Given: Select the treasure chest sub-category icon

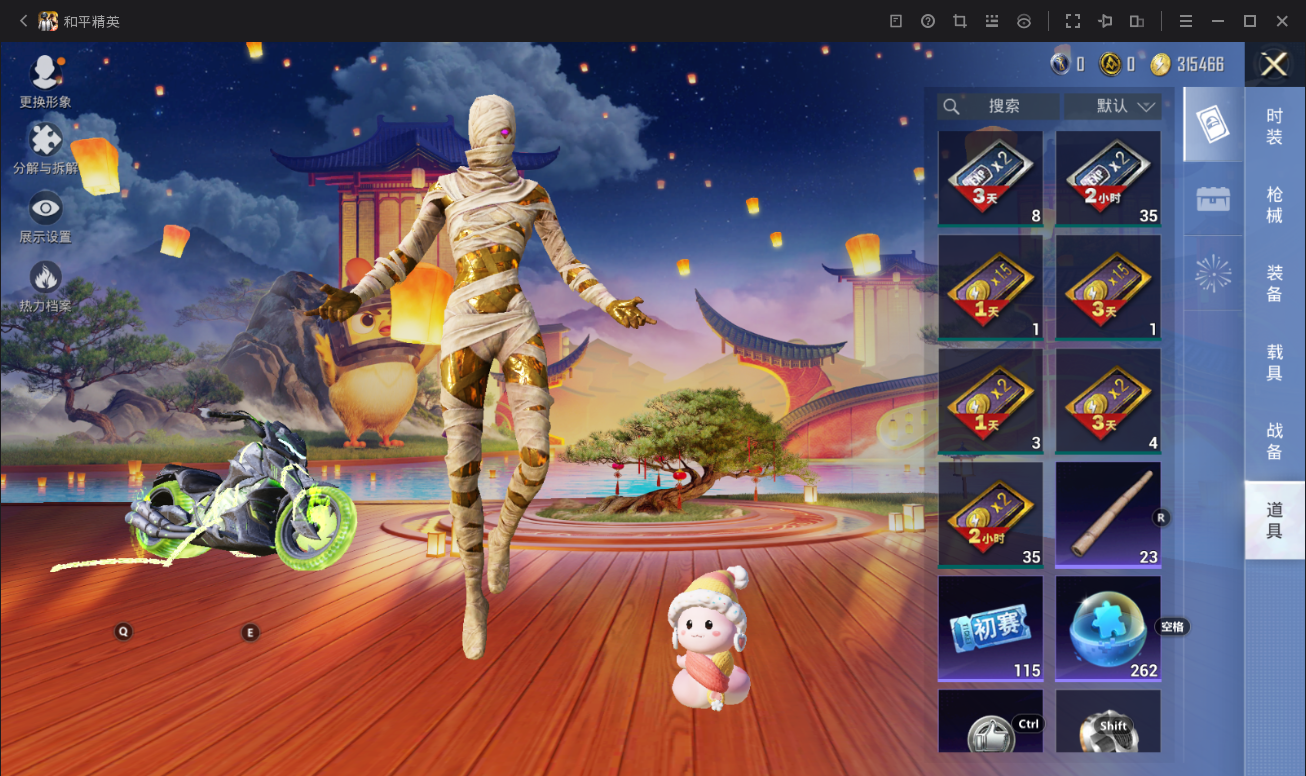Looking at the screenshot, I should pyautogui.click(x=1213, y=199).
